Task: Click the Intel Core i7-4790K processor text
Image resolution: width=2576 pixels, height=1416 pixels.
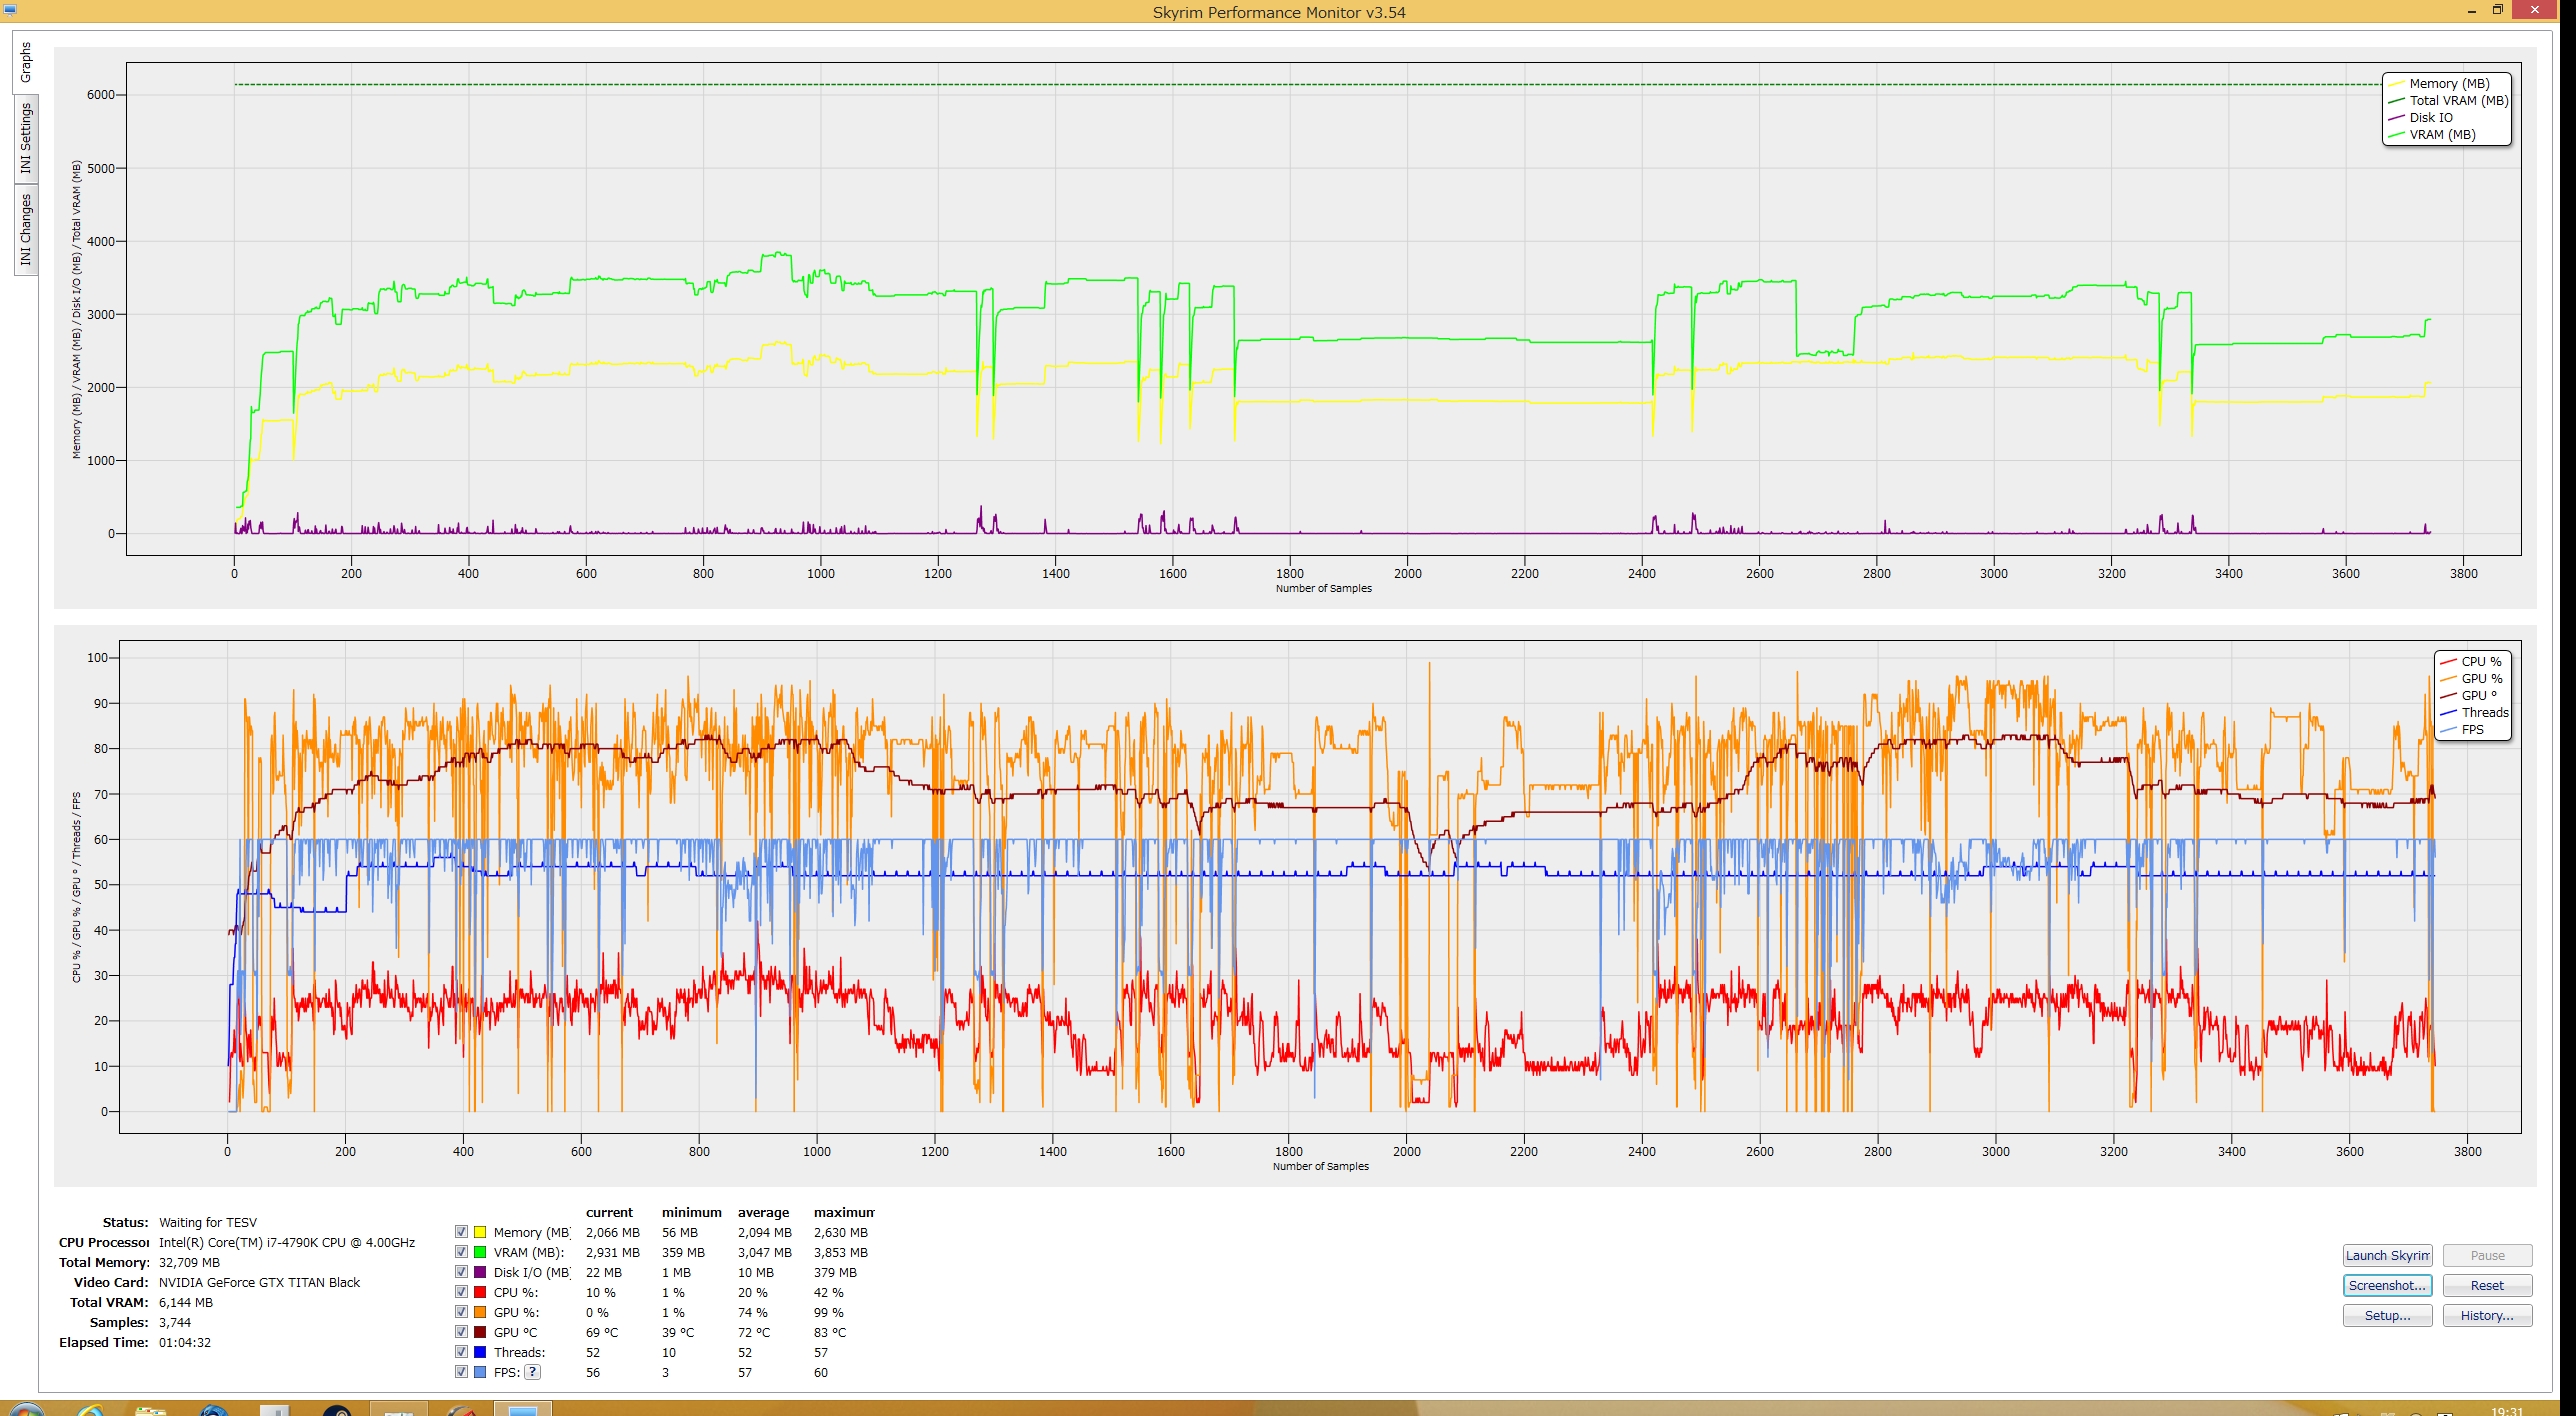Action: [x=287, y=1242]
